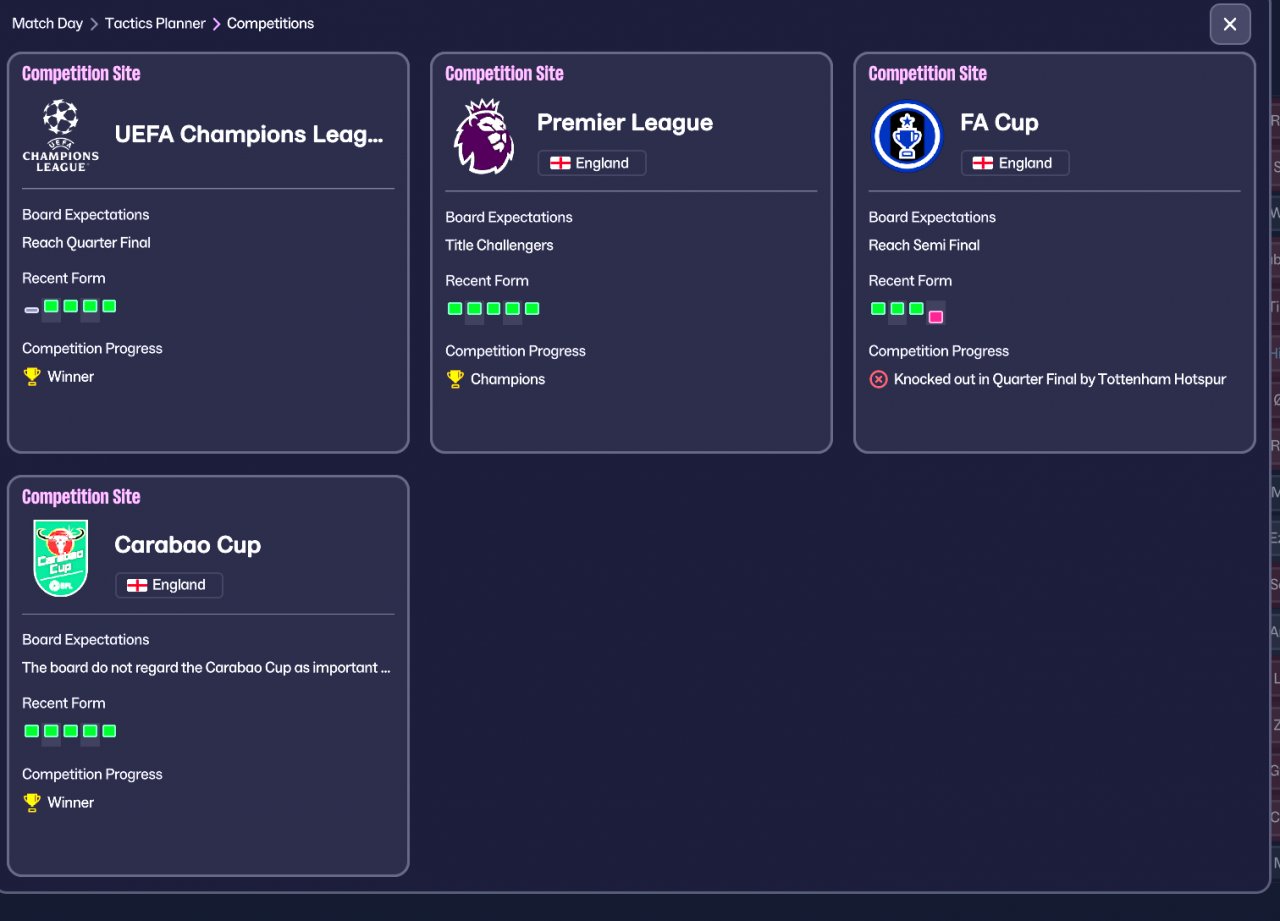Click the Premier League lion logo
Image resolution: width=1280 pixels, height=921 pixels.
click(x=484, y=136)
